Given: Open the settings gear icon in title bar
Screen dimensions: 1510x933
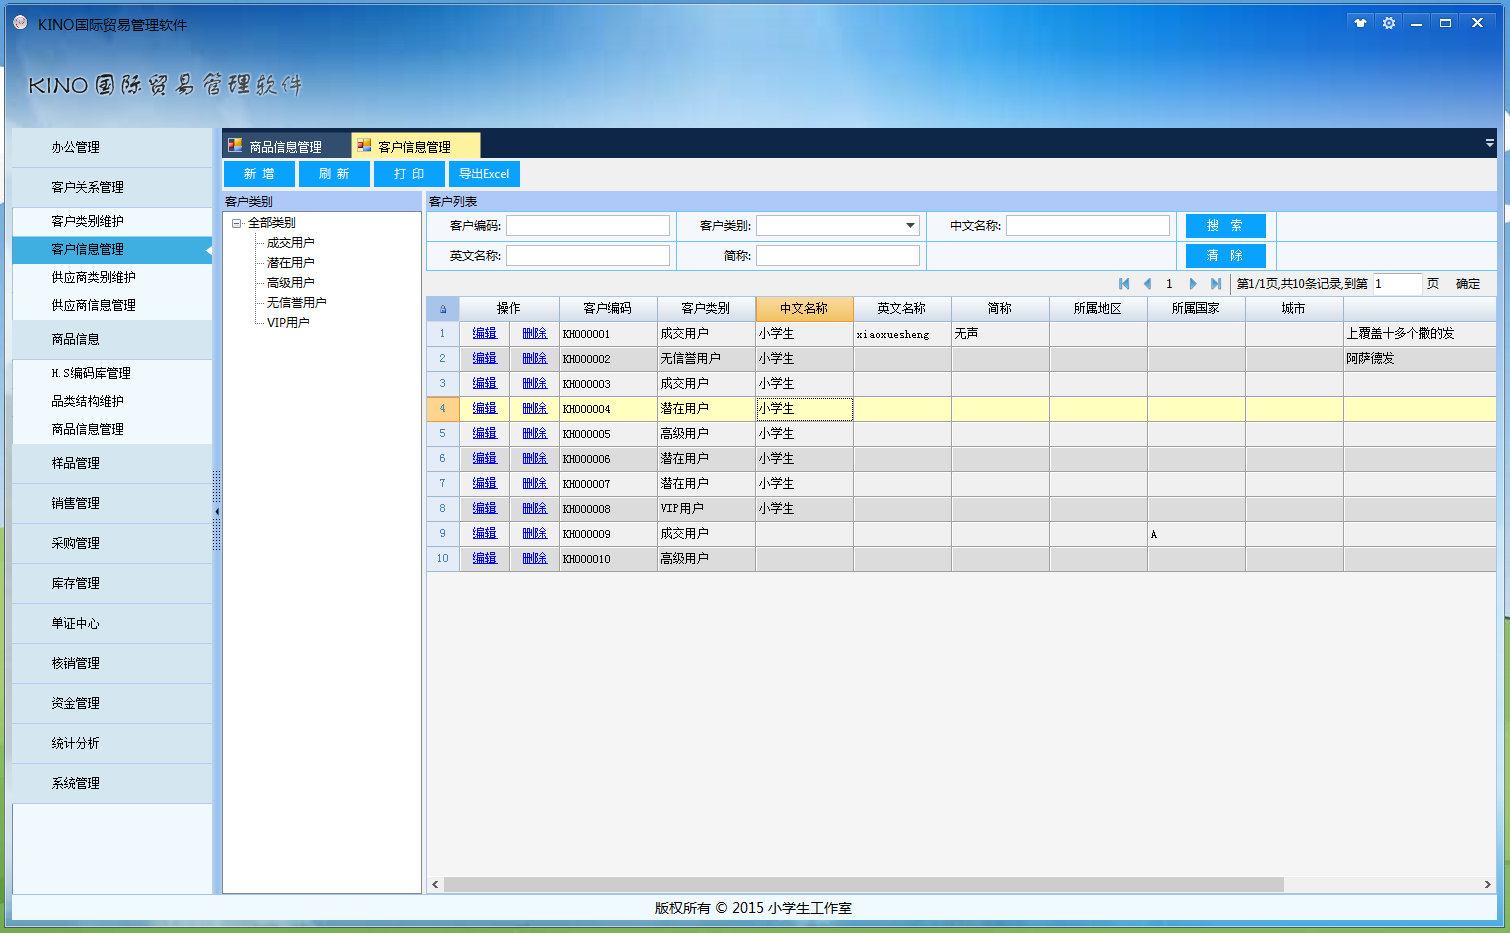Looking at the screenshot, I should tap(1389, 23).
